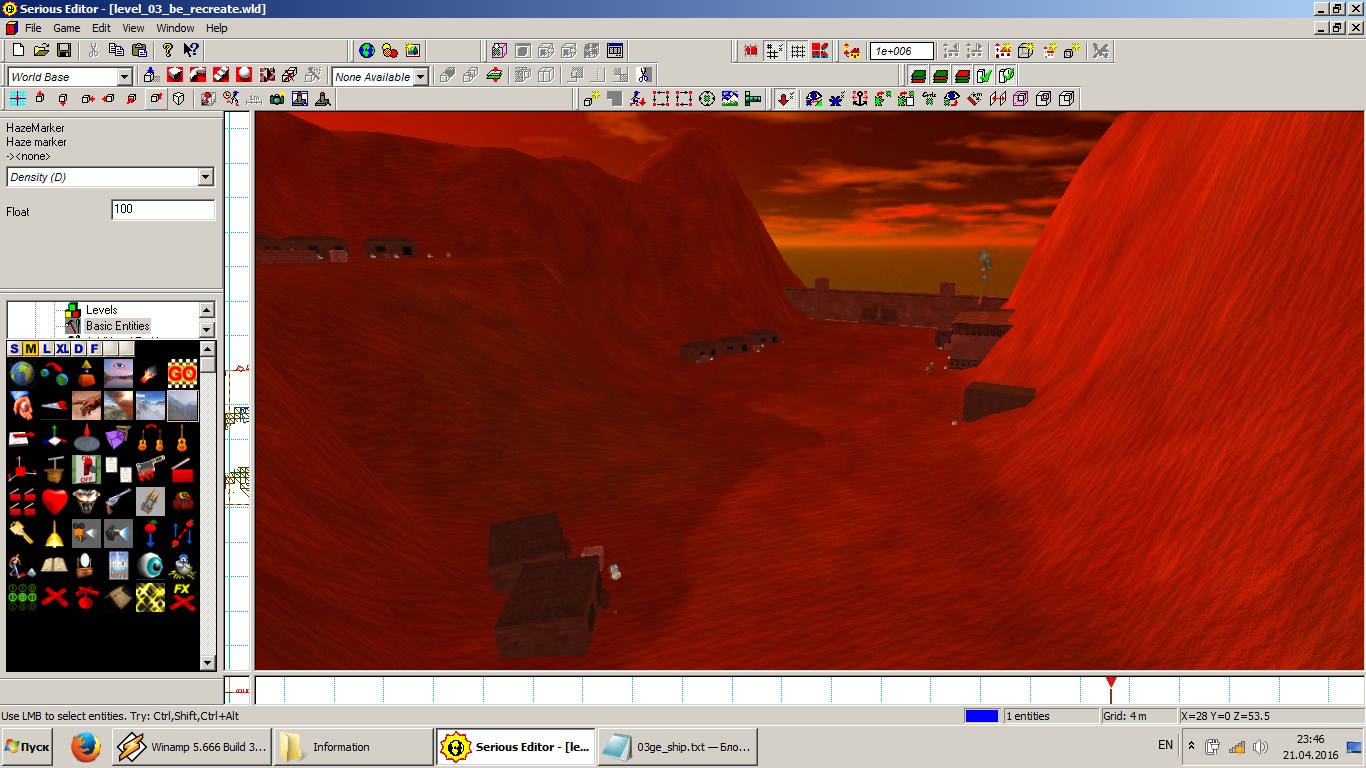Screen dimensions: 1366x768
Task: Select the earth globe entity thumbnail
Action: click(x=22, y=374)
